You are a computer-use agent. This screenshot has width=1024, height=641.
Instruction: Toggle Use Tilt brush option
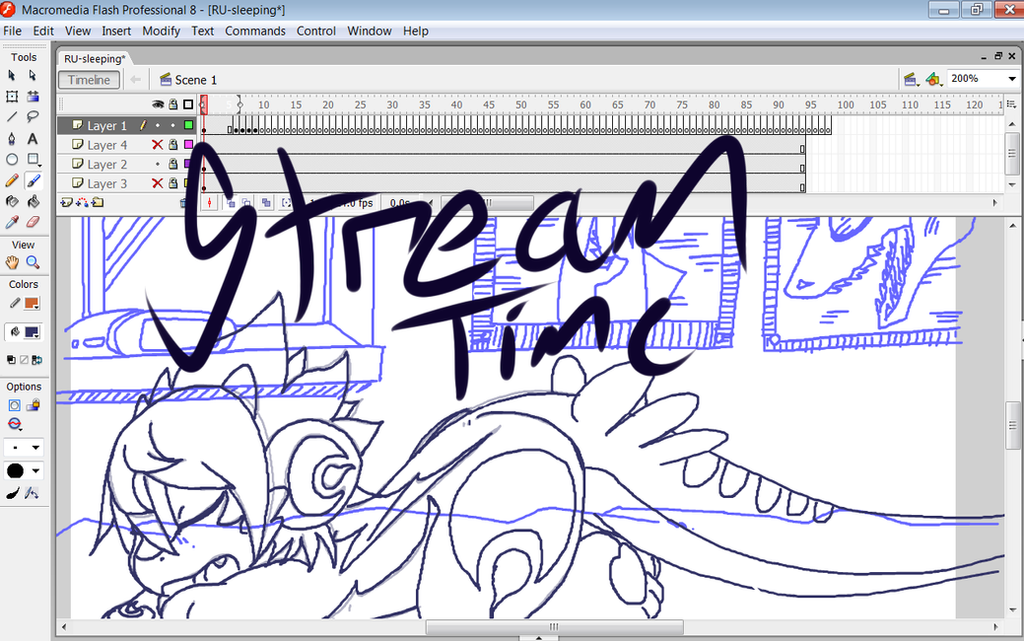[31, 494]
